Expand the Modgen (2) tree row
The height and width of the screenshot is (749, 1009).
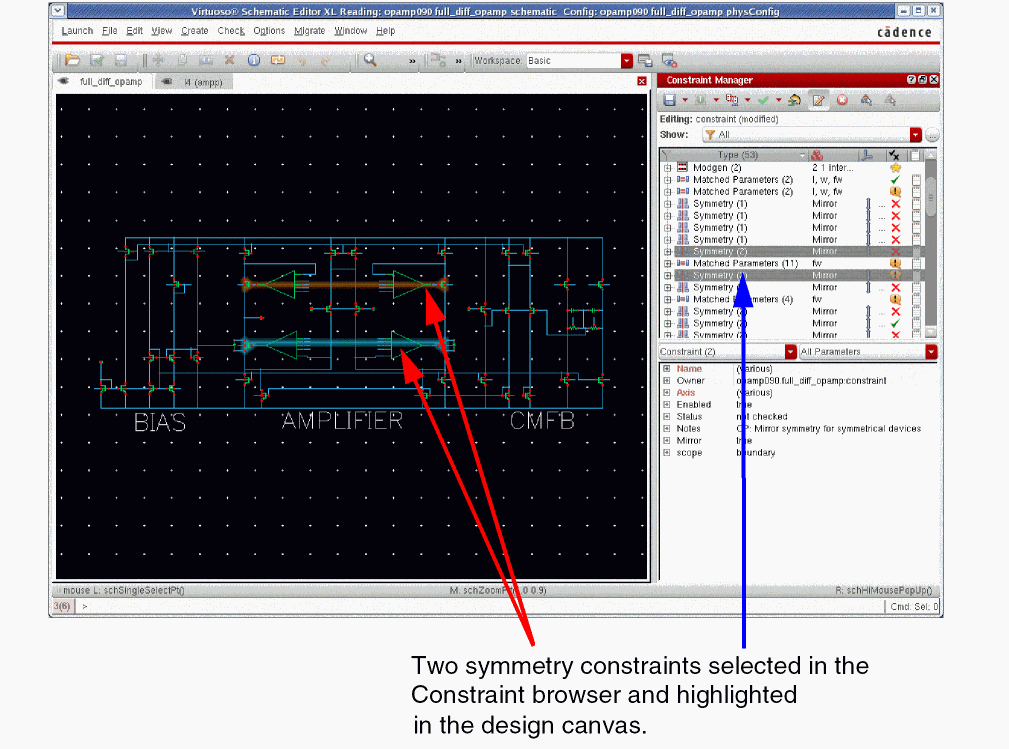(x=668, y=168)
